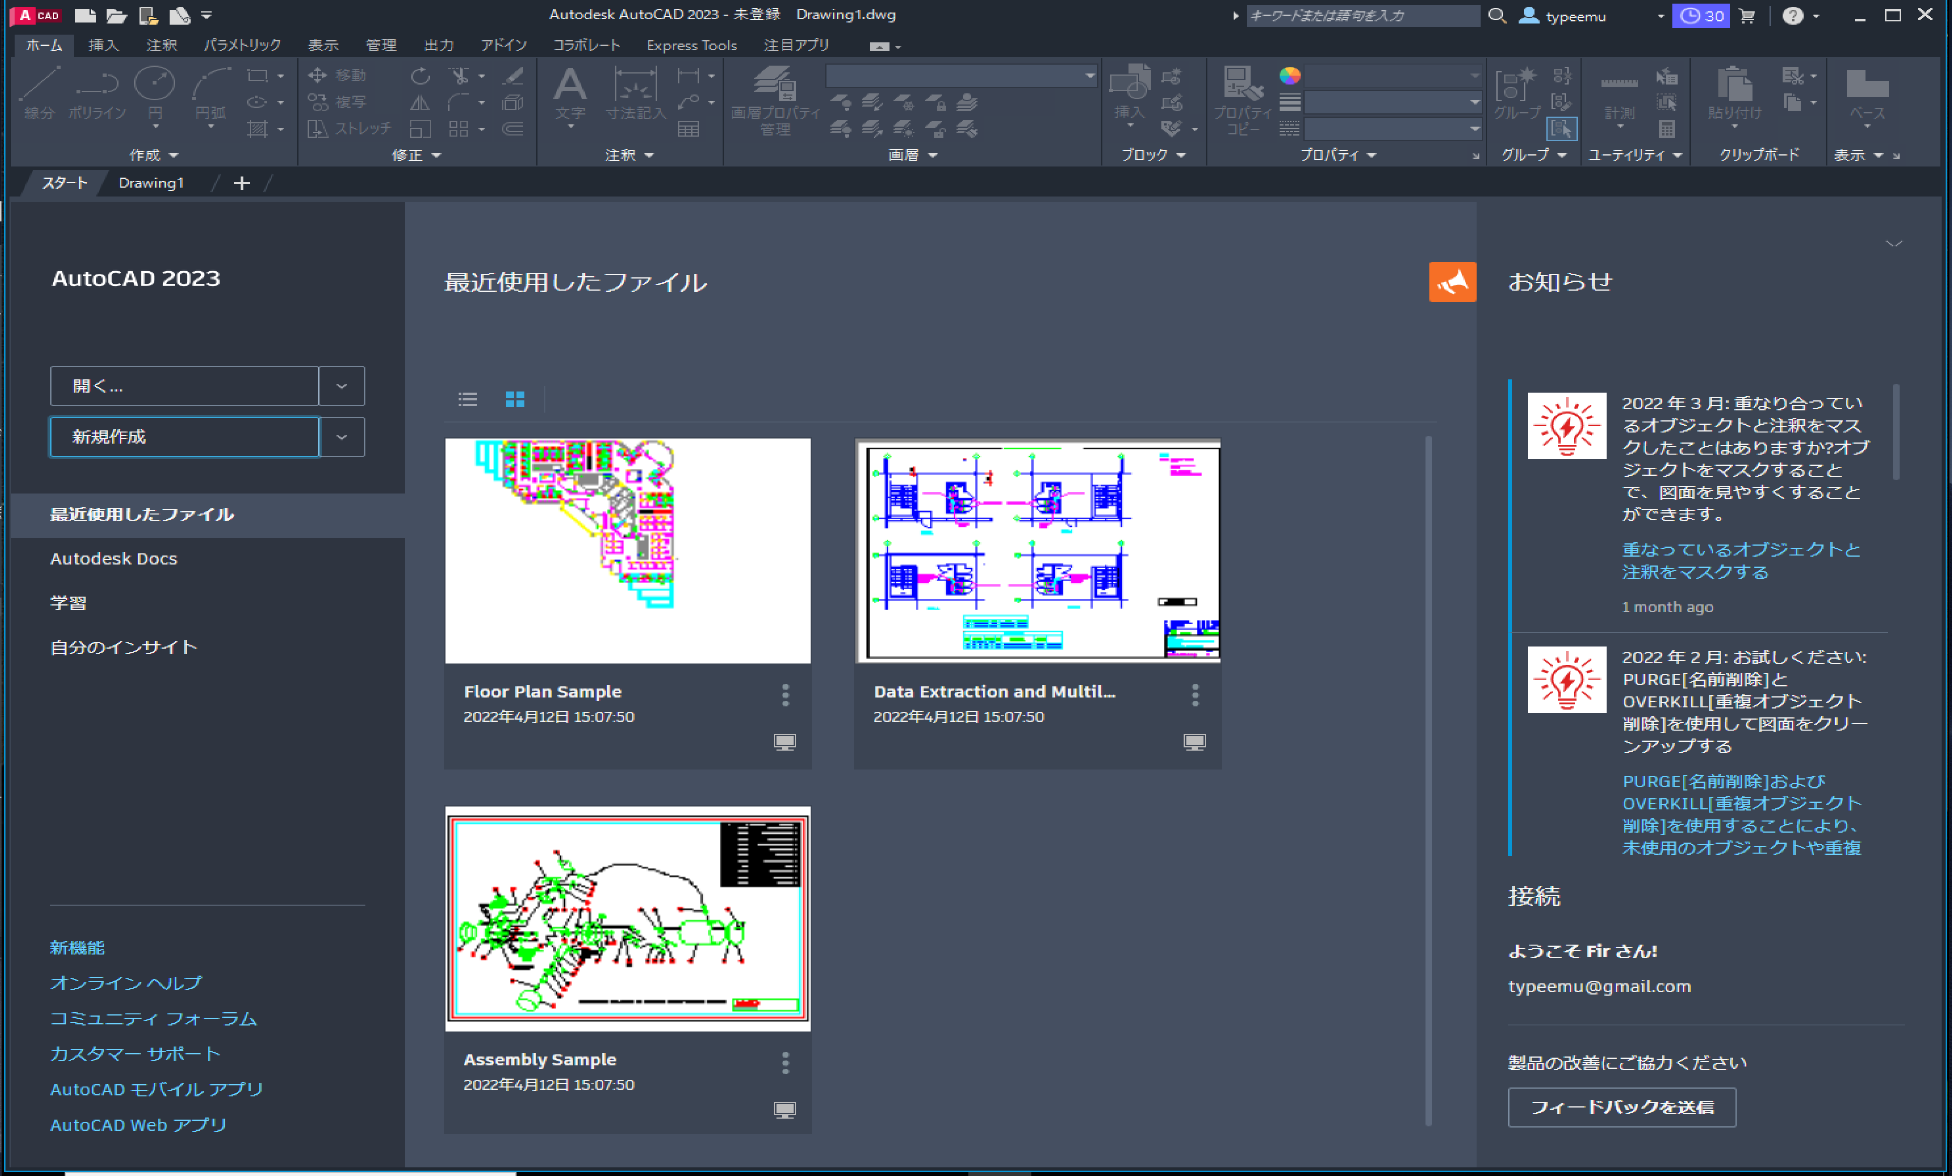1952x1176 pixels.
Task: Click the Table icon in annotation panel
Action: coord(688,129)
